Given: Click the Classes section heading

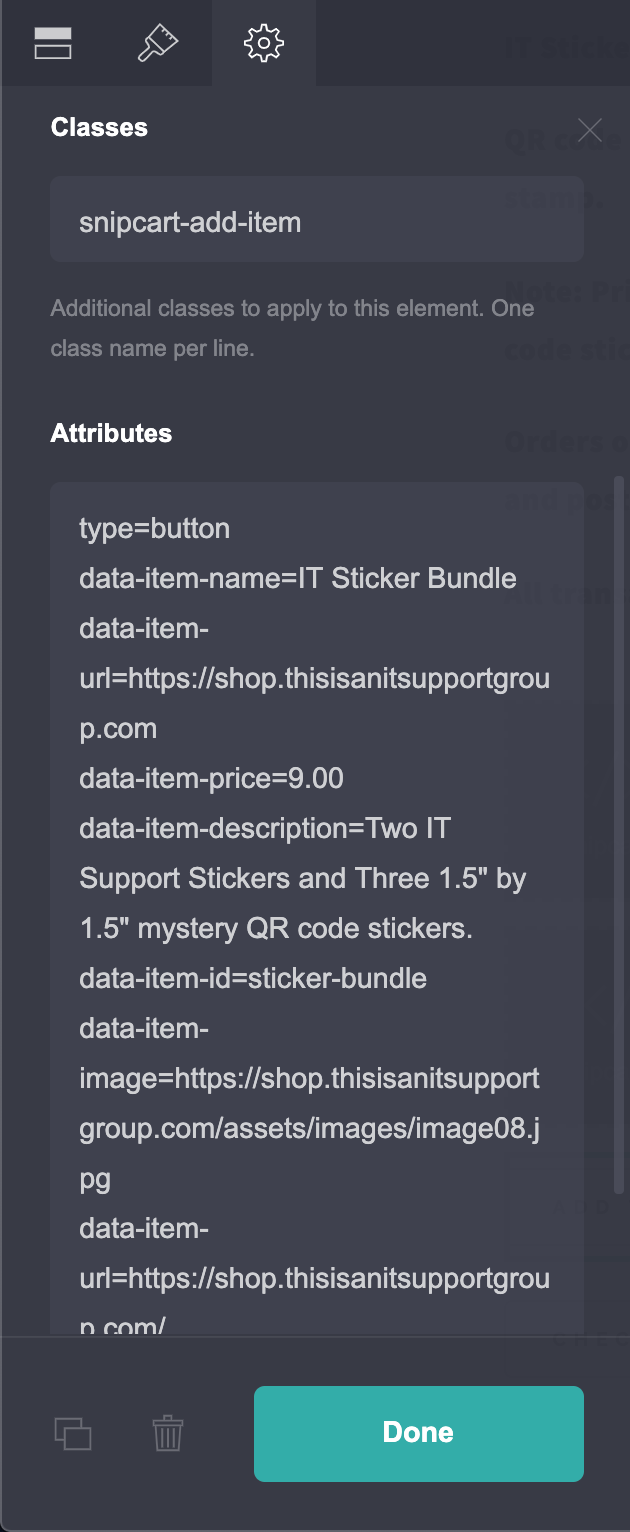Looking at the screenshot, I should point(98,127).
